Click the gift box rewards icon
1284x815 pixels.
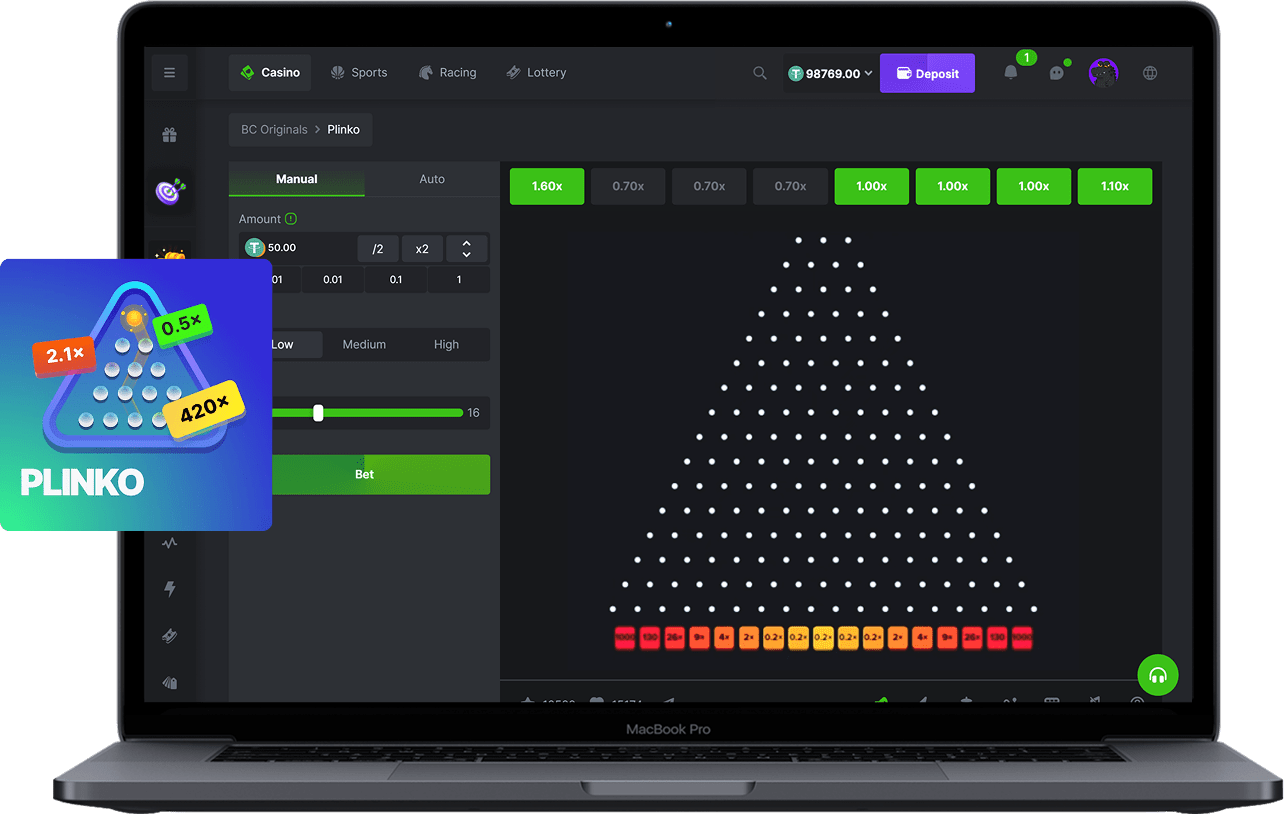click(169, 135)
